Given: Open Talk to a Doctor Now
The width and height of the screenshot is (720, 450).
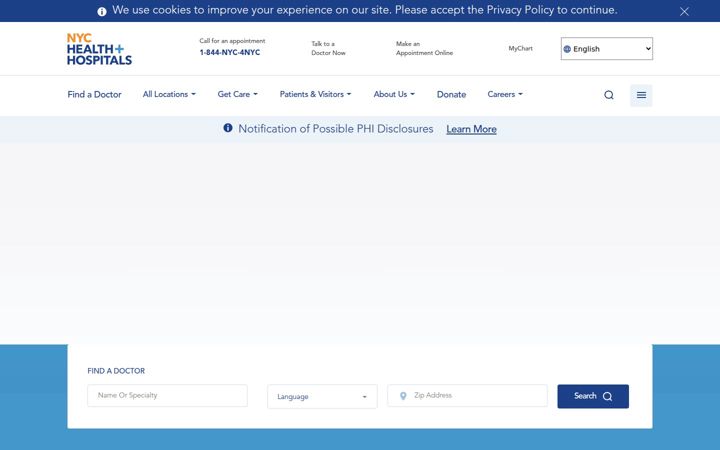Looking at the screenshot, I should click(x=328, y=48).
